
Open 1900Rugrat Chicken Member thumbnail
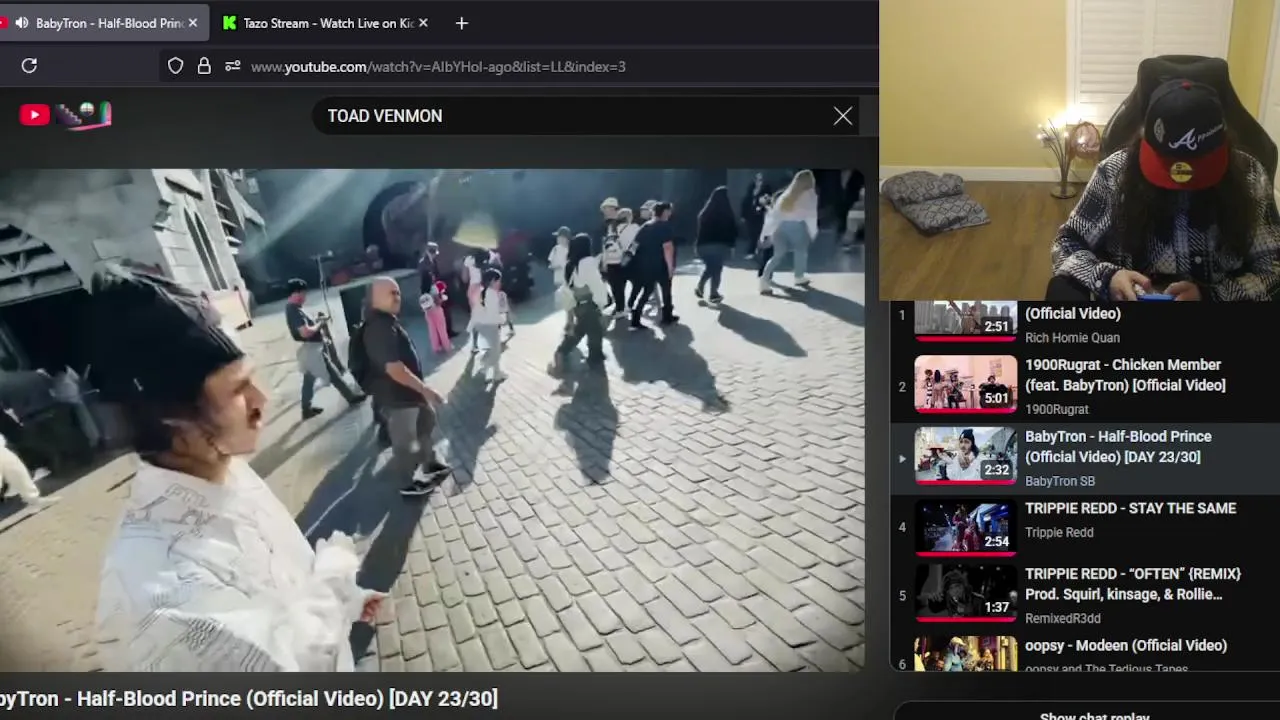(x=965, y=385)
